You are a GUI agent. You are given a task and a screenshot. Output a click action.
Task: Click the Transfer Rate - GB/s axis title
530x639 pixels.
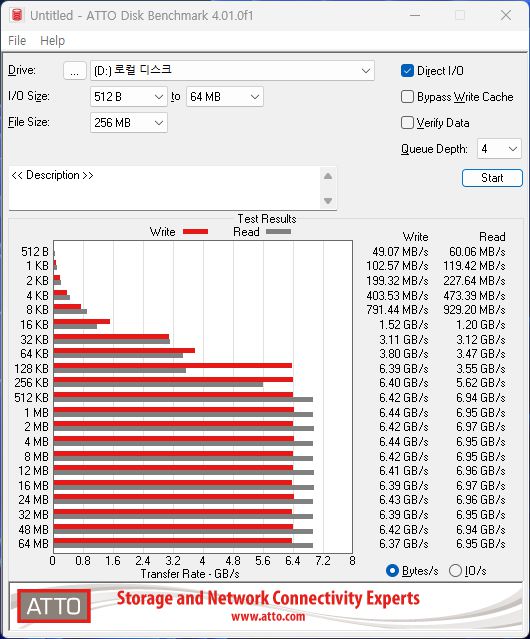click(190, 574)
